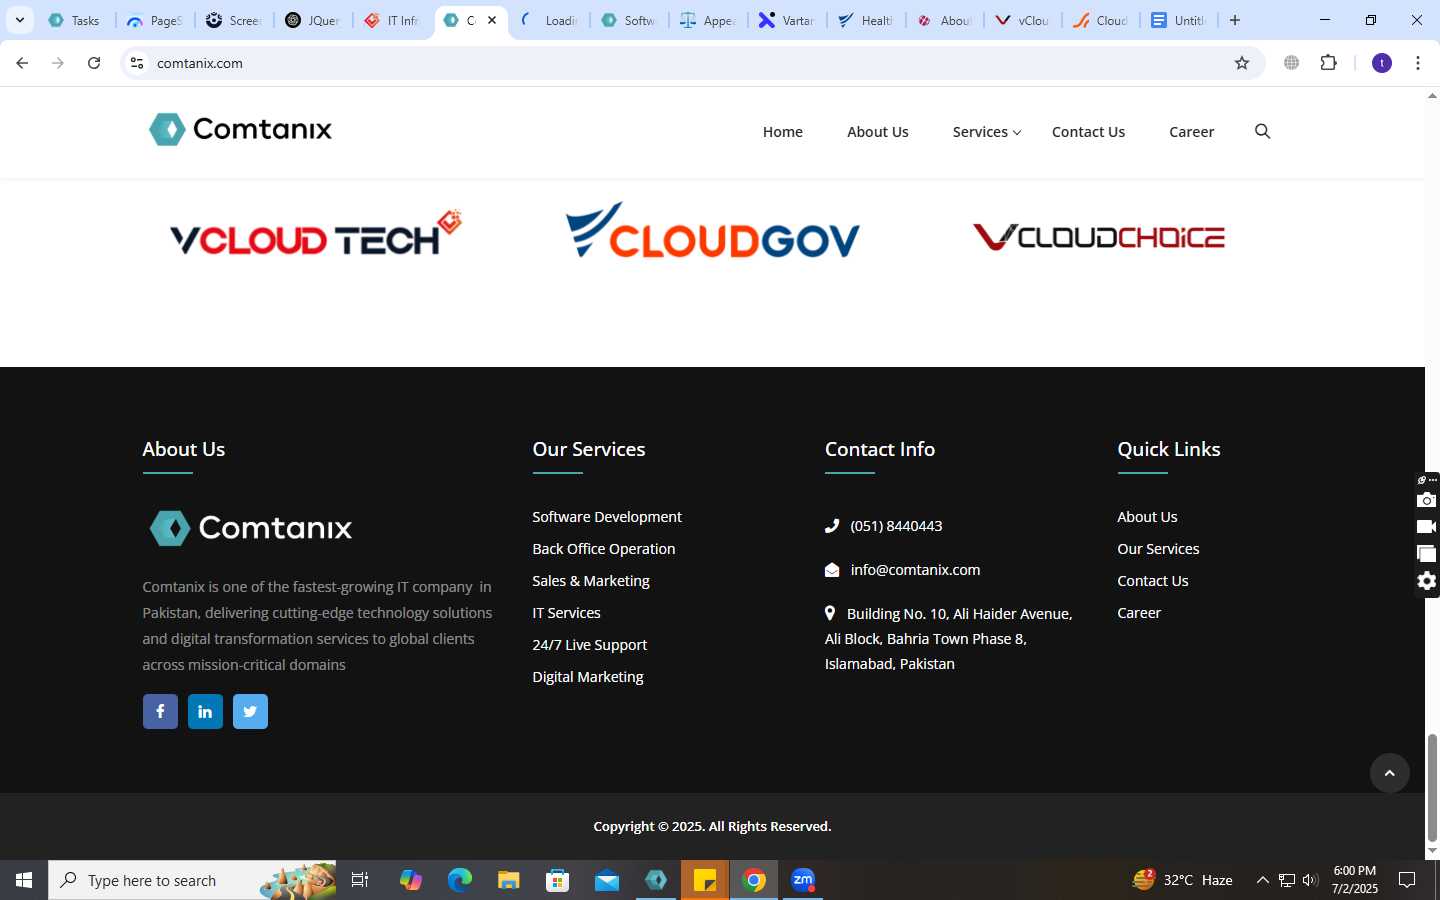Click the camera capture icon on side panel
This screenshot has width=1440, height=900.
[1426, 500]
